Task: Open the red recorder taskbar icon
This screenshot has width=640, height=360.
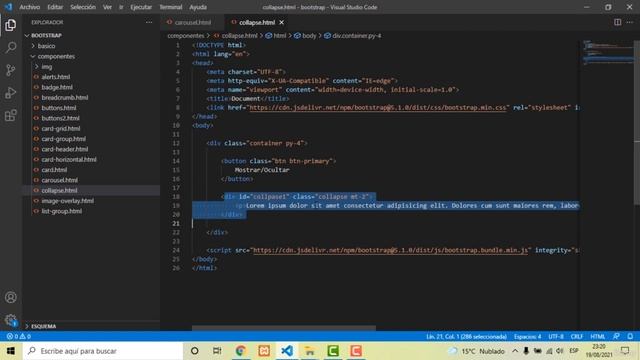Action: 356,351
